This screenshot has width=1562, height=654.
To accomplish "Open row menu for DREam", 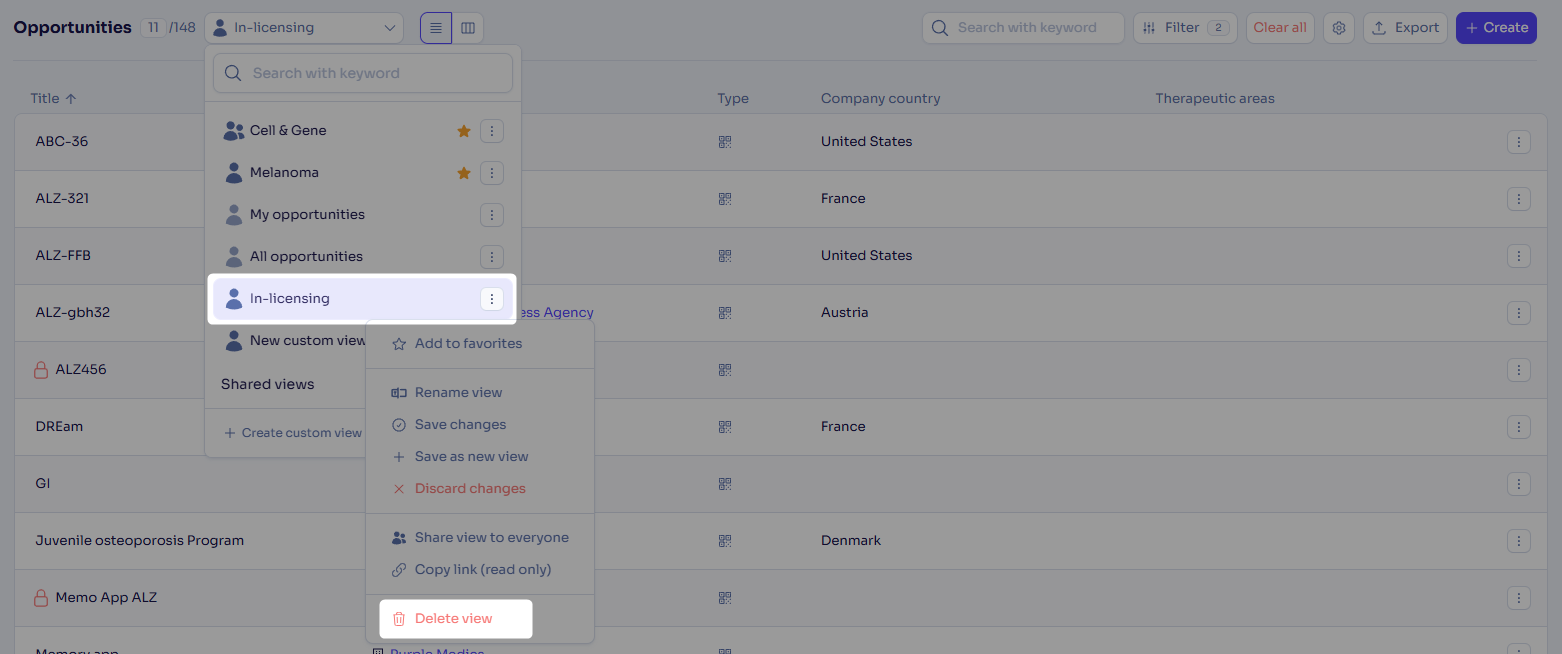I will coord(1519,427).
